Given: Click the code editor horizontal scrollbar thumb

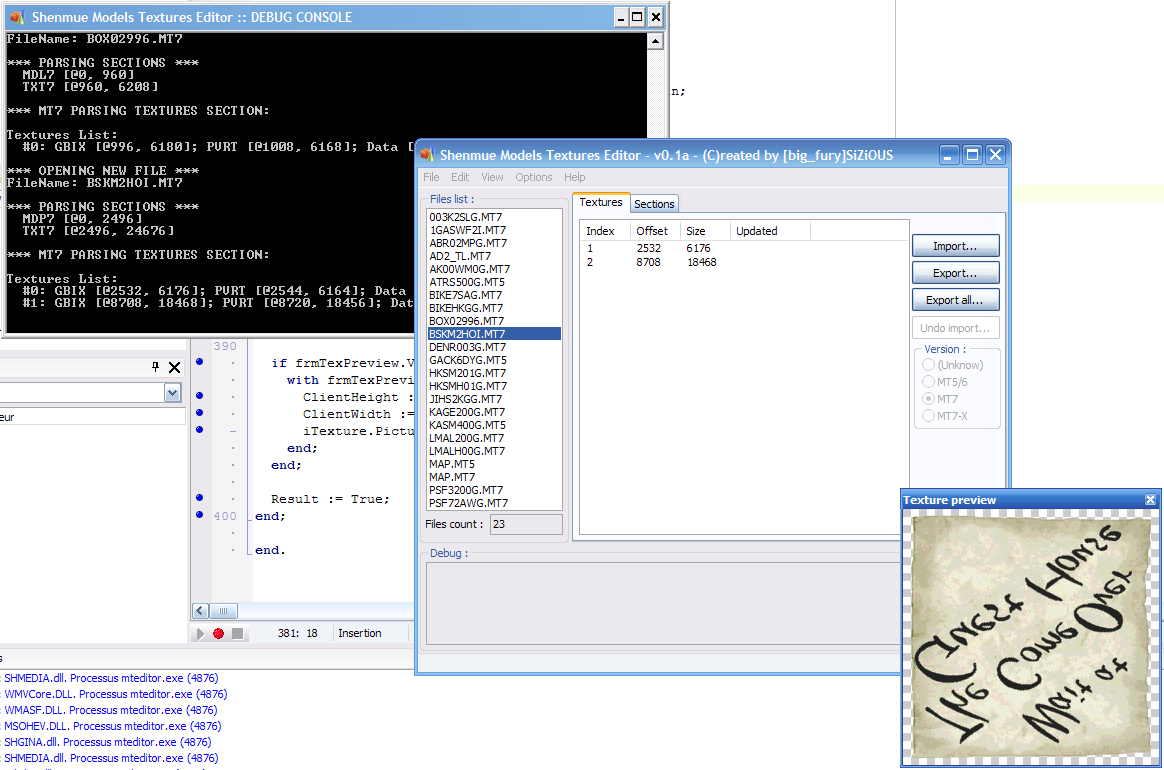Looking at the screenshot, I should [224, 611].
